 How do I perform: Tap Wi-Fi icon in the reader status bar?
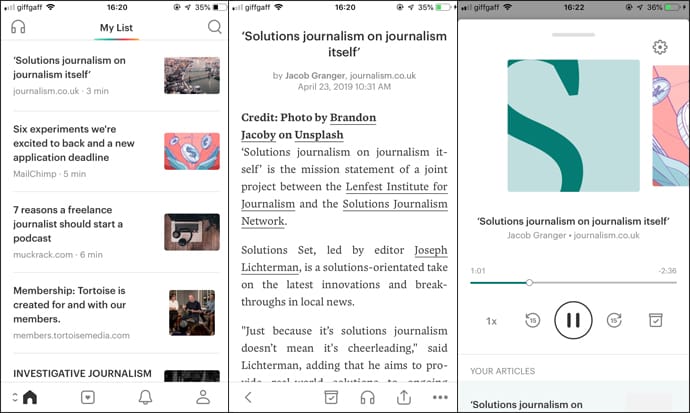tap(278, 7)
